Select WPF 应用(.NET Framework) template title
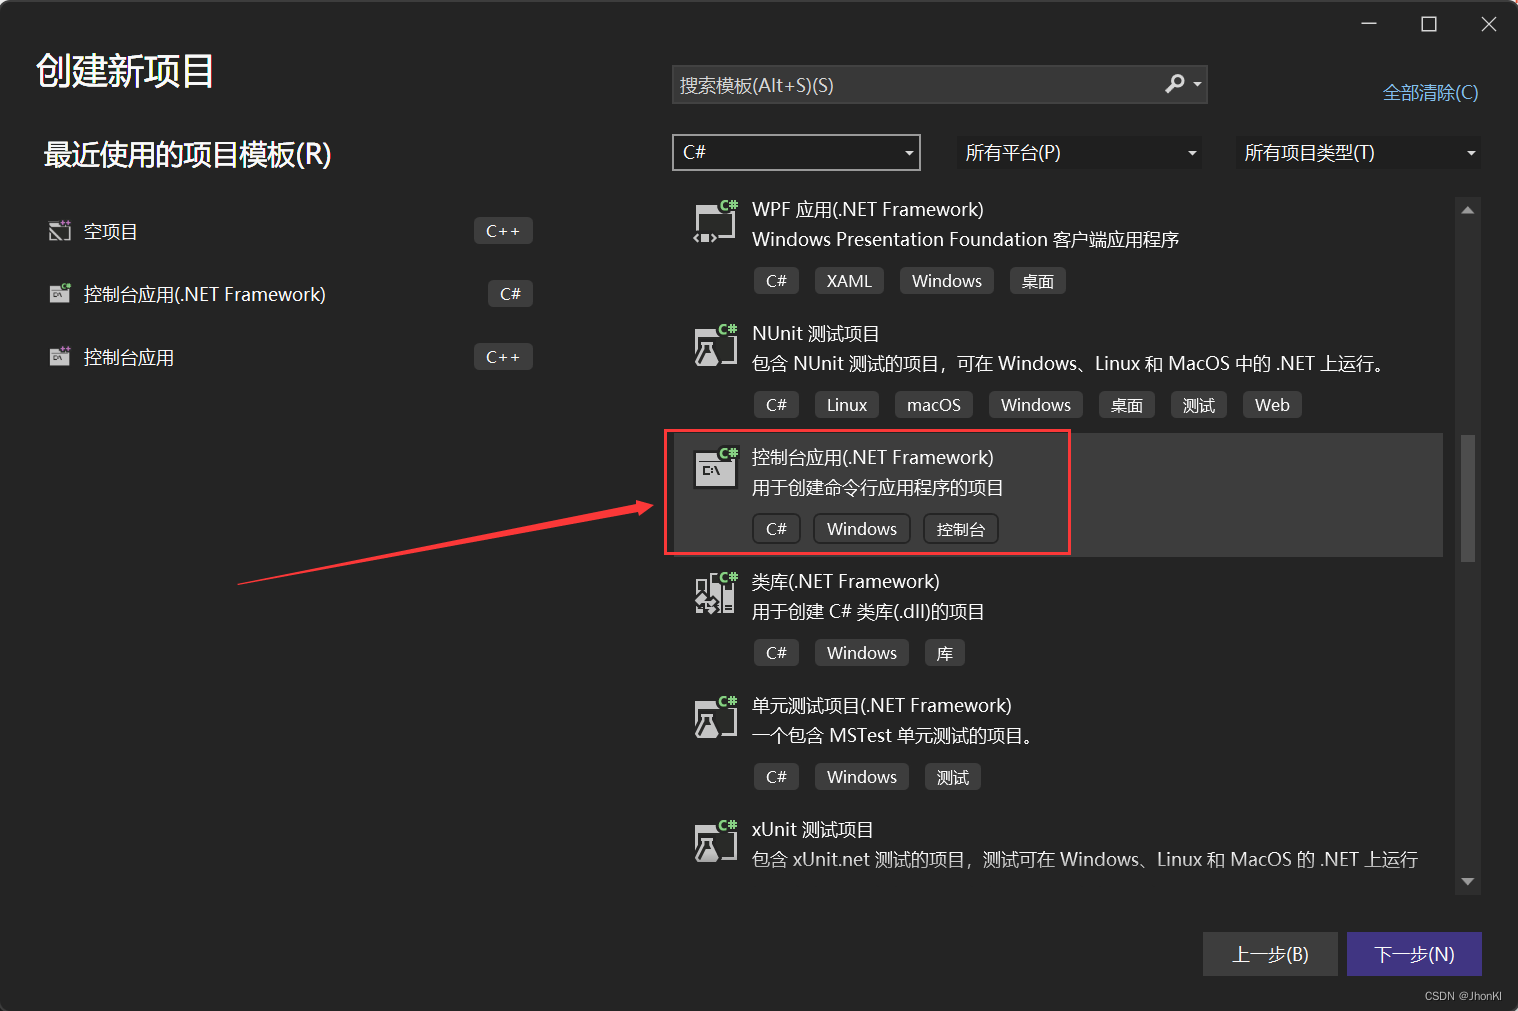1518x1011 pixels. click(868, 209)
